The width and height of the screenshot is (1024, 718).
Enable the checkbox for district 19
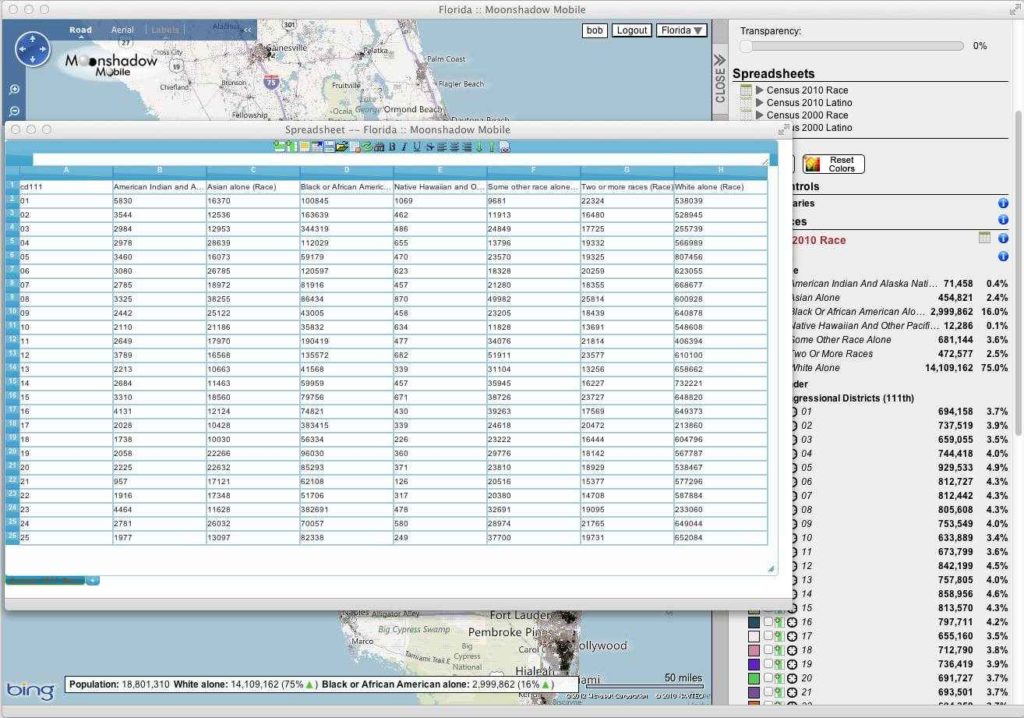click(x=768, y=664)
